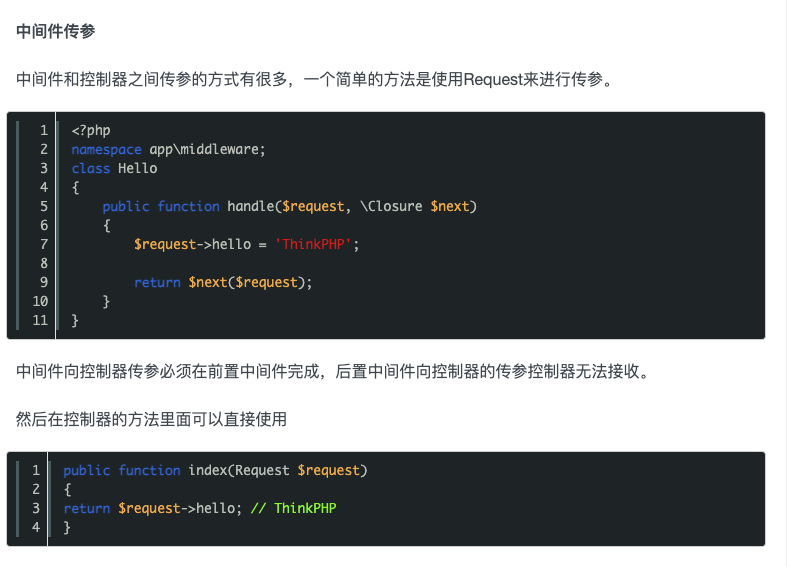This screenshot has height=567, width=787.
Task: Click the \Closure type hint
Action: click(x=391, y=206)
